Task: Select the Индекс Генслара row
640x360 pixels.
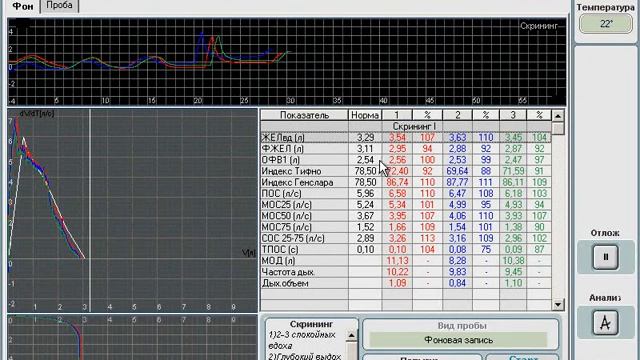Action: [x=406, y=182]
